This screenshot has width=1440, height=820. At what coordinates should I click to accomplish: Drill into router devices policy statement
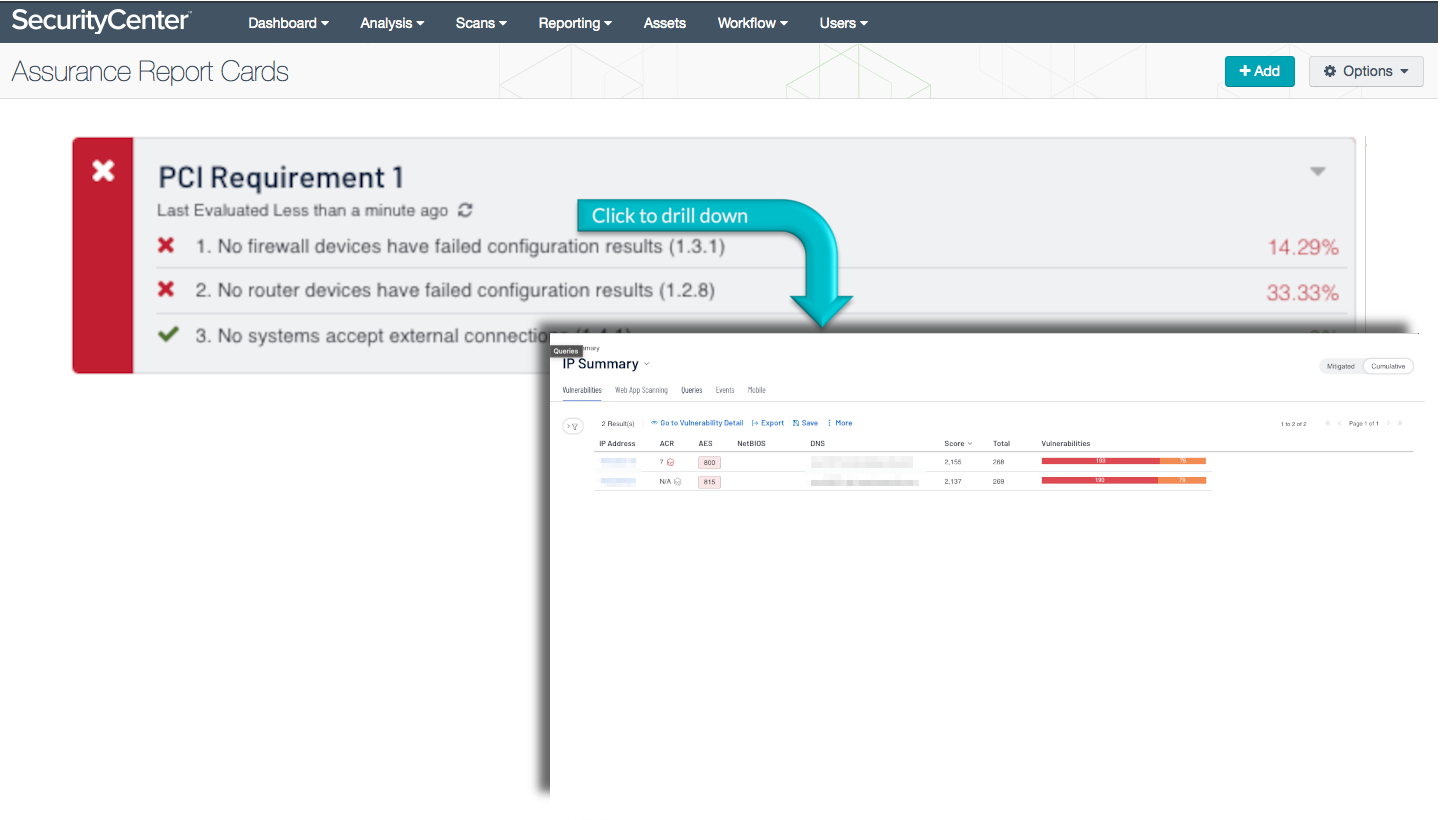click(x=455, y=290)
